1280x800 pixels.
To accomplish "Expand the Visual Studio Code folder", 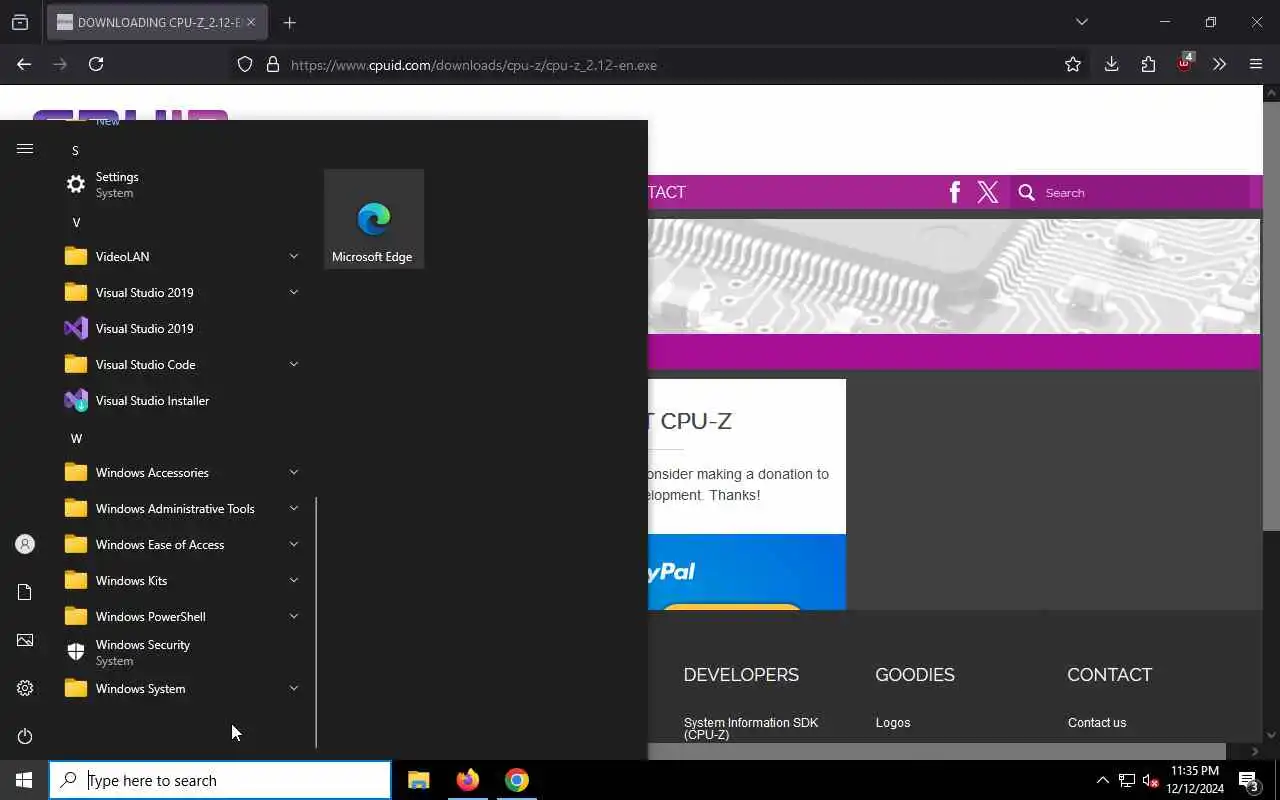I will tap(180, 364).
